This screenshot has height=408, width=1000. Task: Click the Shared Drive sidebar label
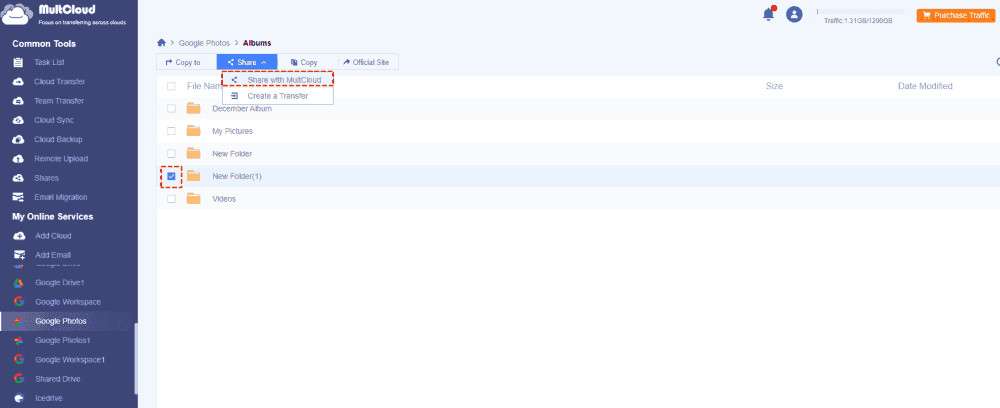tap(58, 379)
